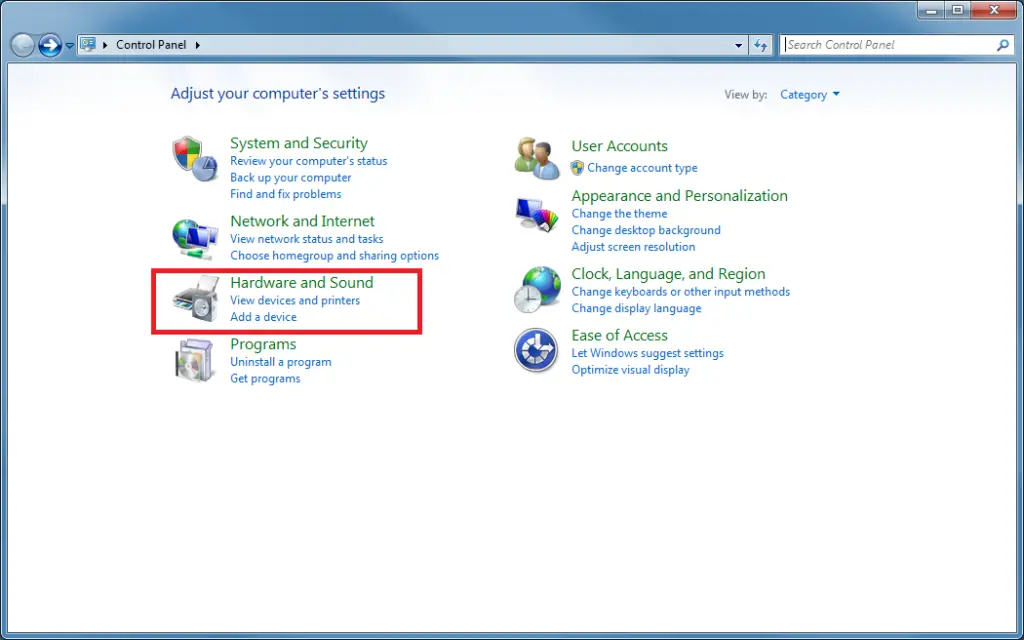
Task: Close the Control Panel window
Action: coord(994,10)
